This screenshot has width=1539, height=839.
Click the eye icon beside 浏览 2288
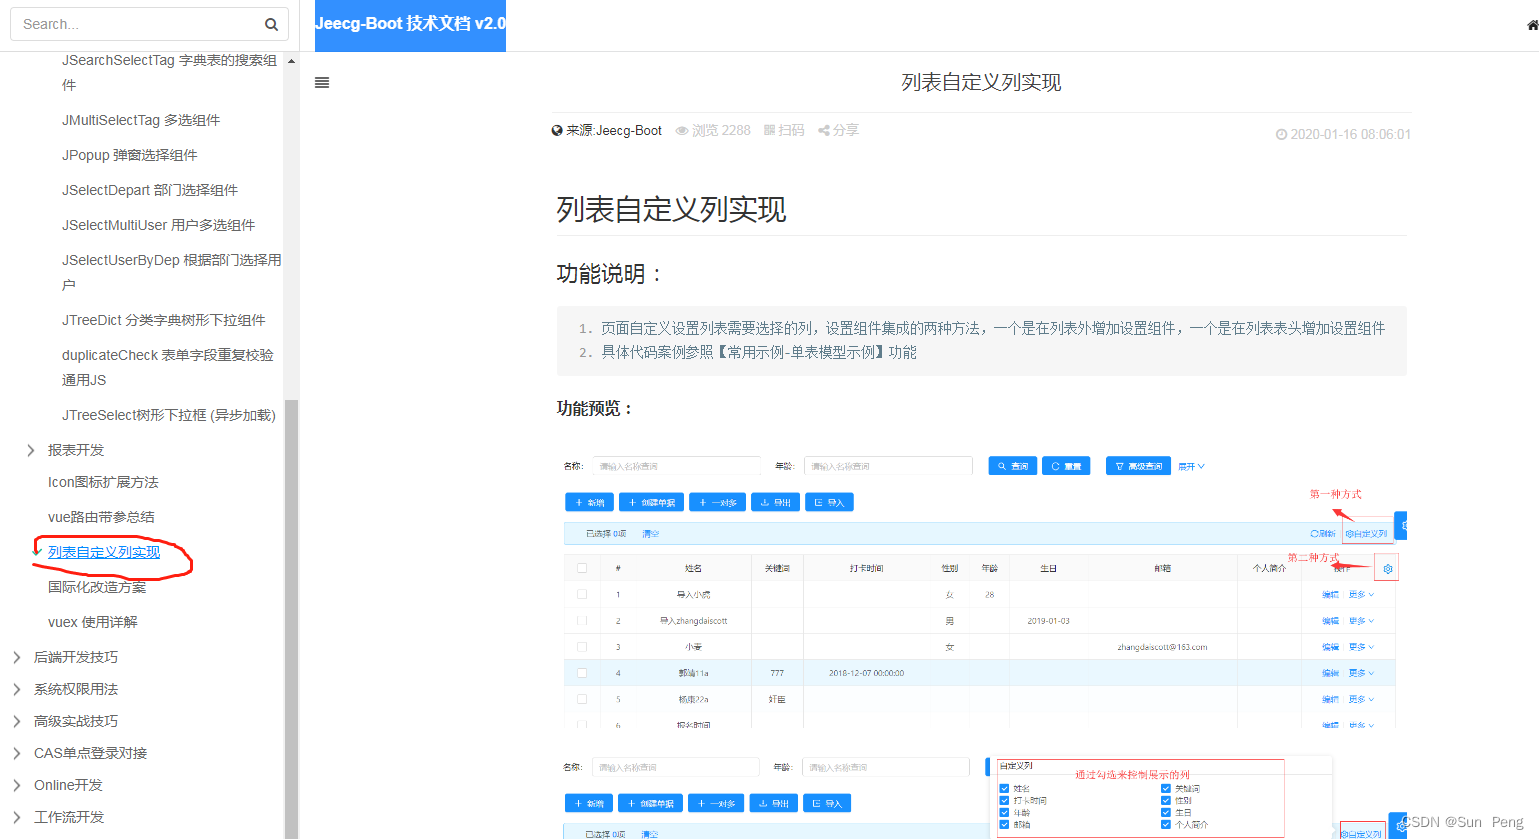pyautogui.click(x=682, y=131)
